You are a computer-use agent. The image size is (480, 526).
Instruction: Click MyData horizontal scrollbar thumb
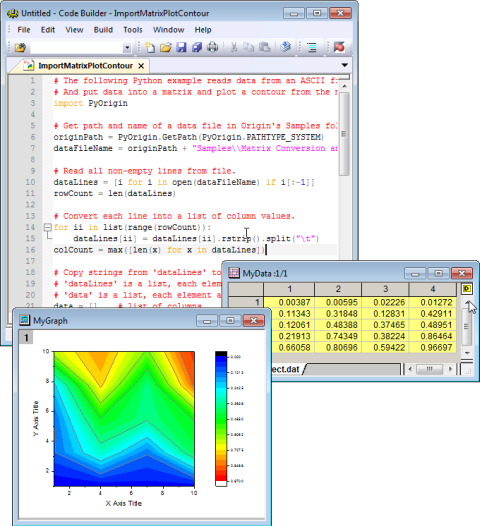[429, 369]
